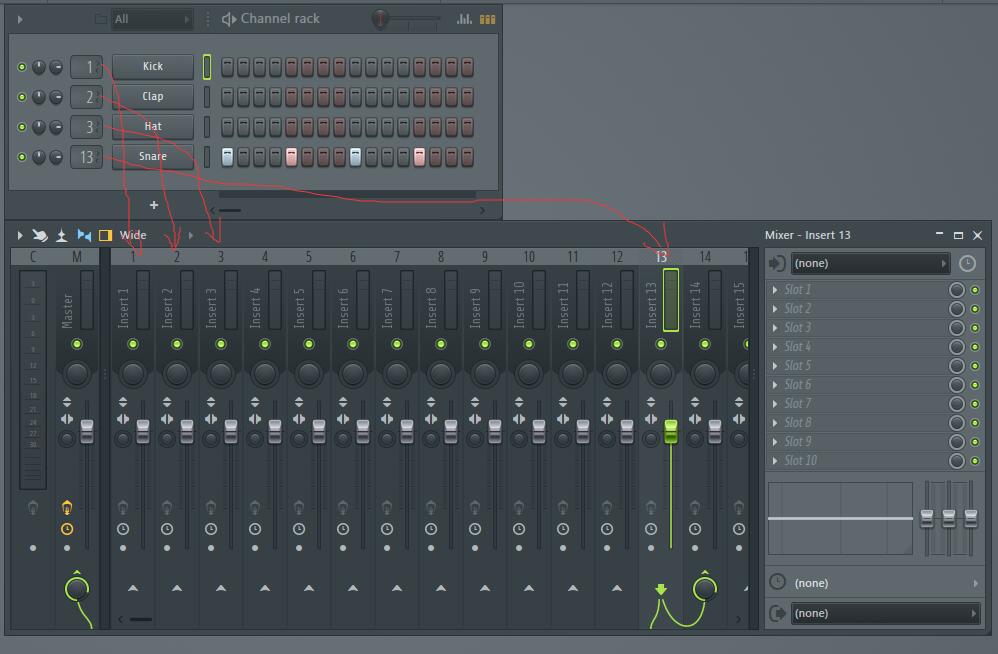Click the link-channels arrows icon in mixer toolbar

coord(84,235)
